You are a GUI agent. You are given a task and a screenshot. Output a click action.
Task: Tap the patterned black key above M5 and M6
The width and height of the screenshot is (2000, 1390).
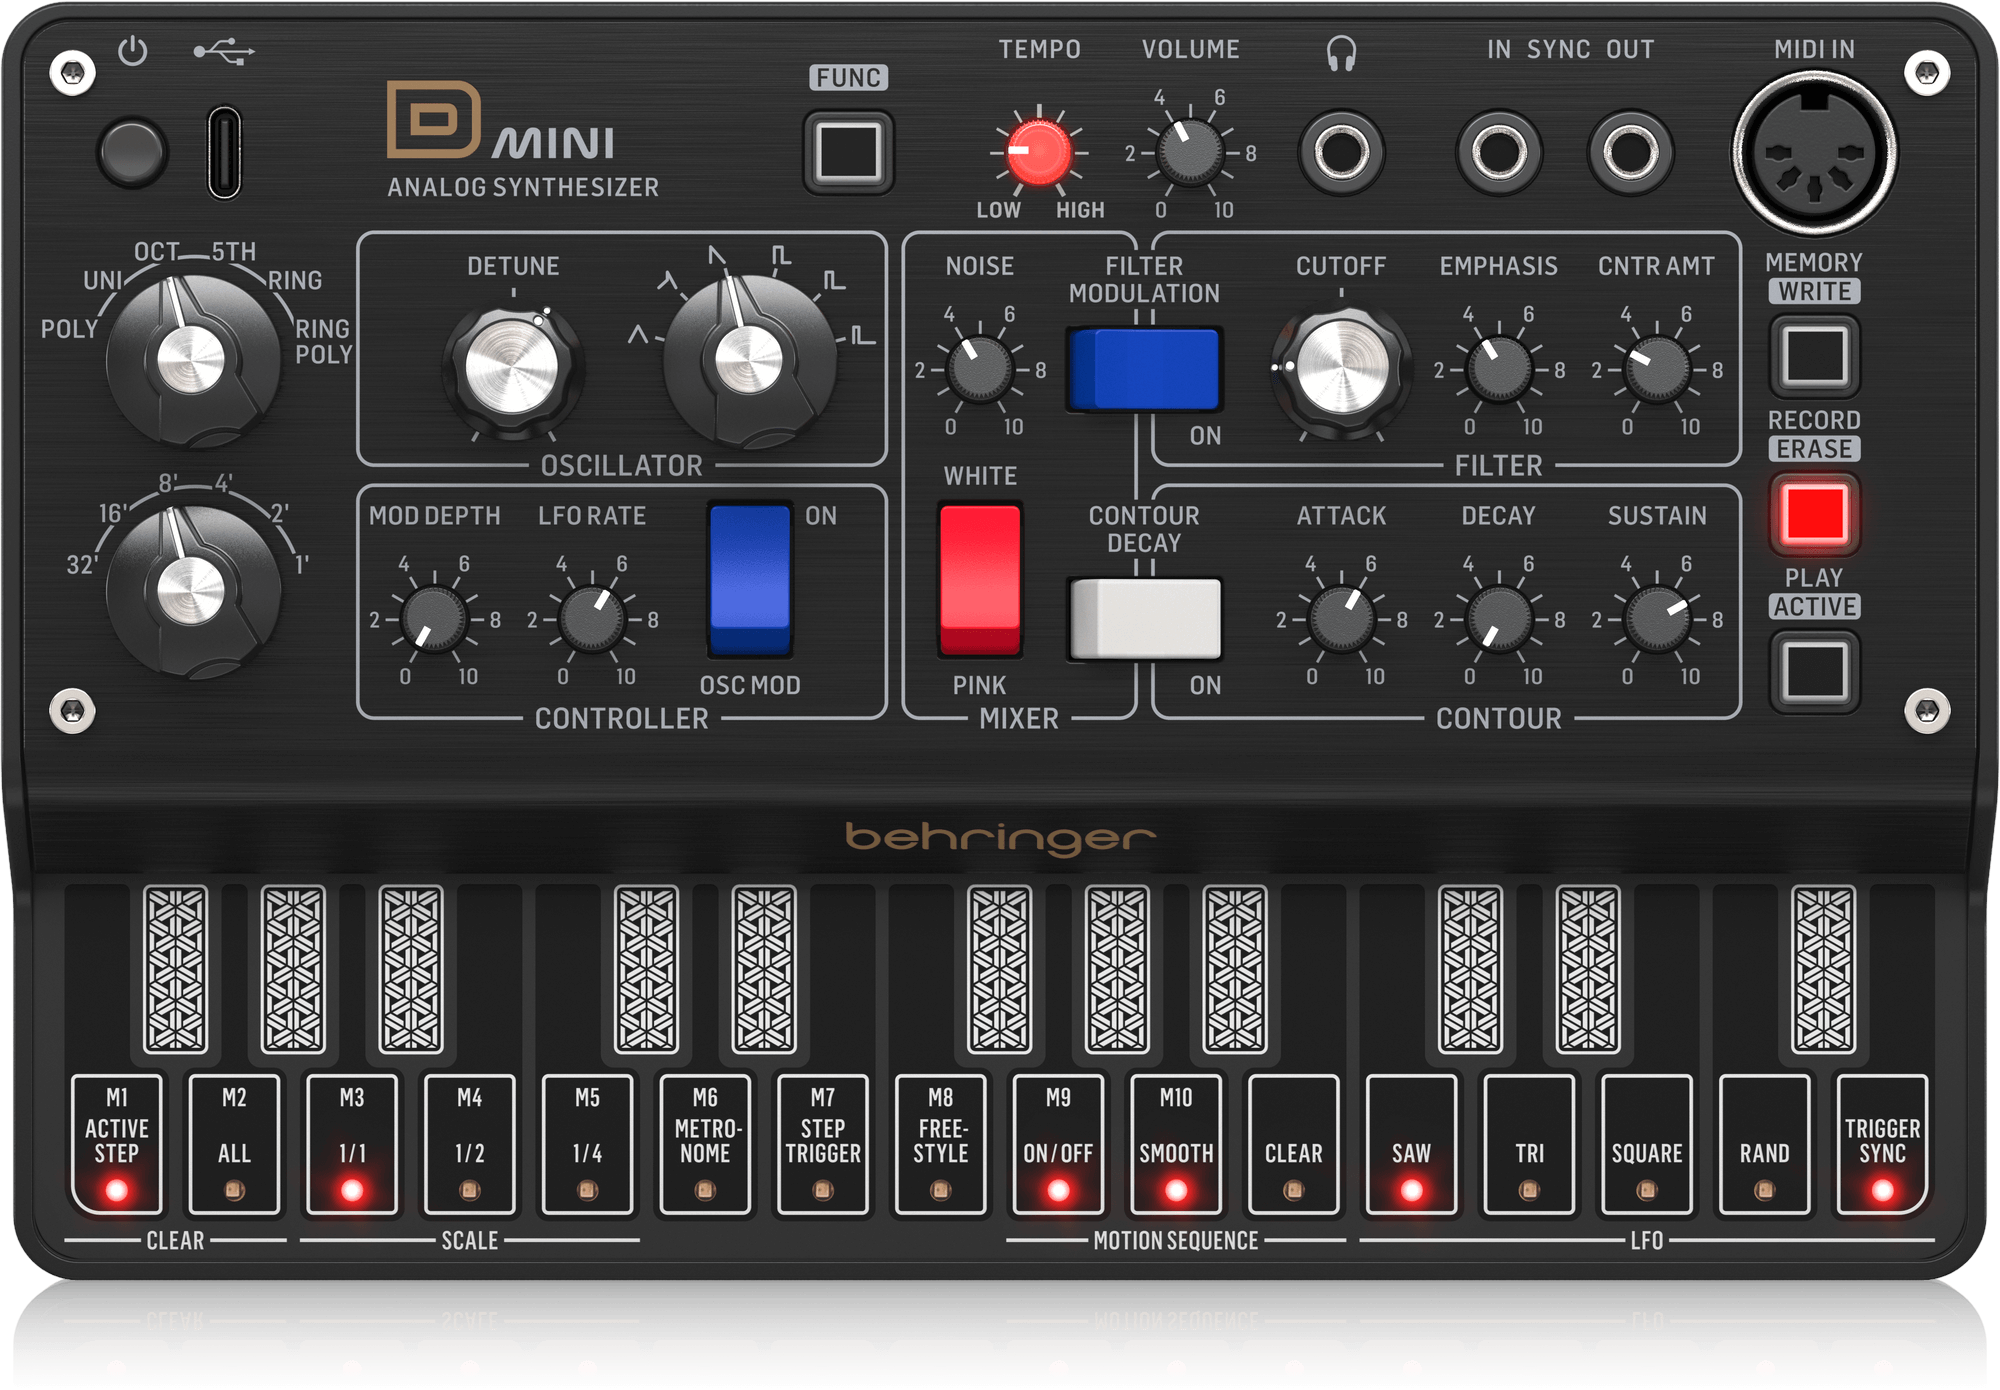click(x=646, y=969)
